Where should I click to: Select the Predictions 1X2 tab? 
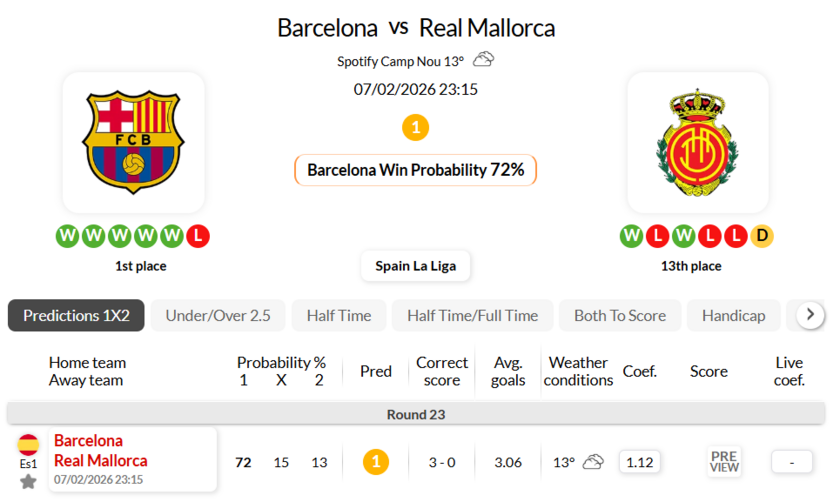coord(76,315)
